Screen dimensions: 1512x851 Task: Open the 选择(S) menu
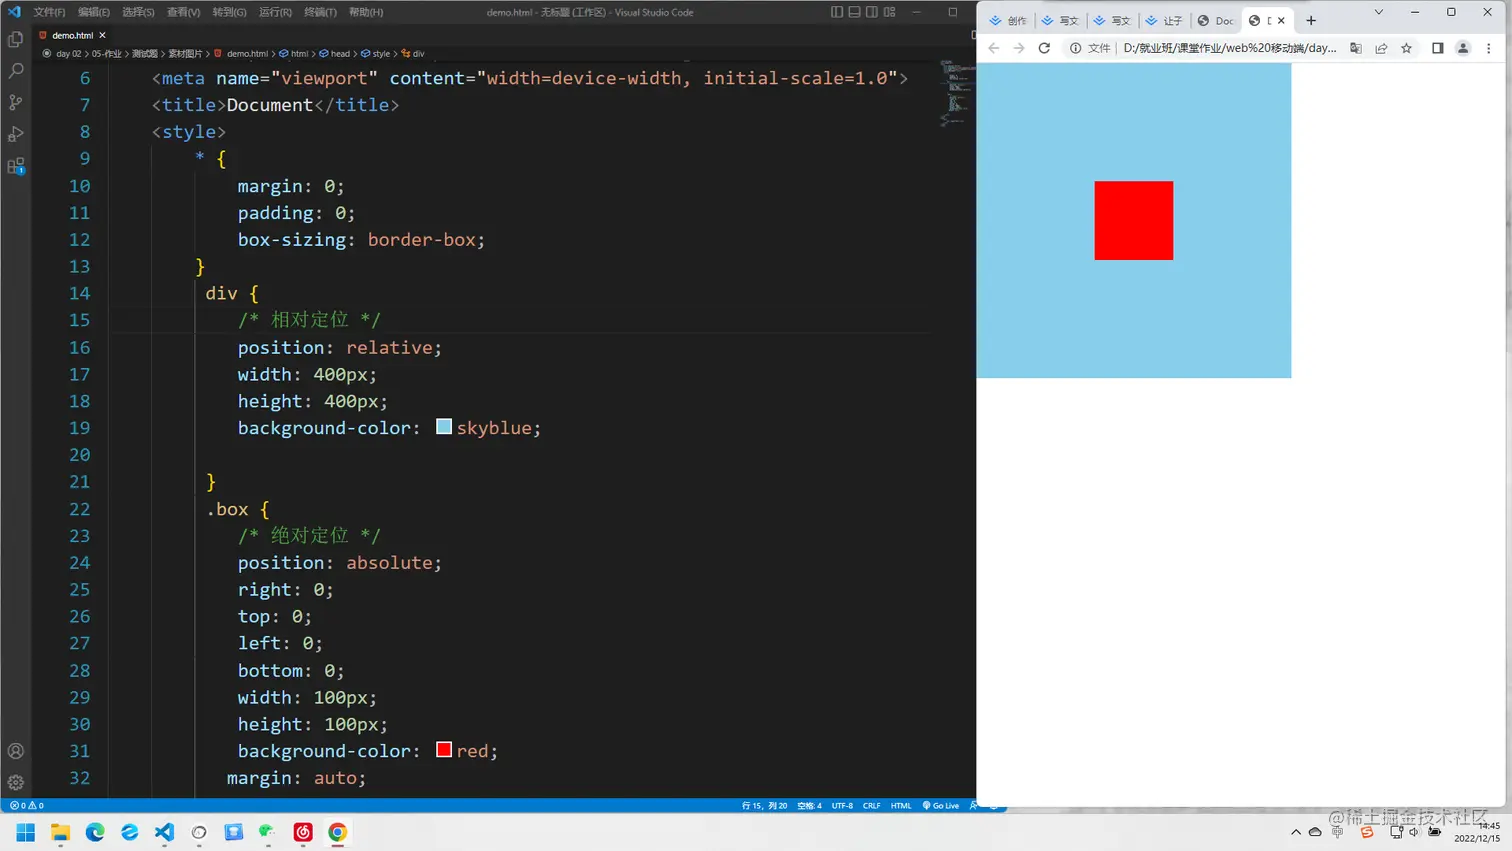[x=138, y=12]
